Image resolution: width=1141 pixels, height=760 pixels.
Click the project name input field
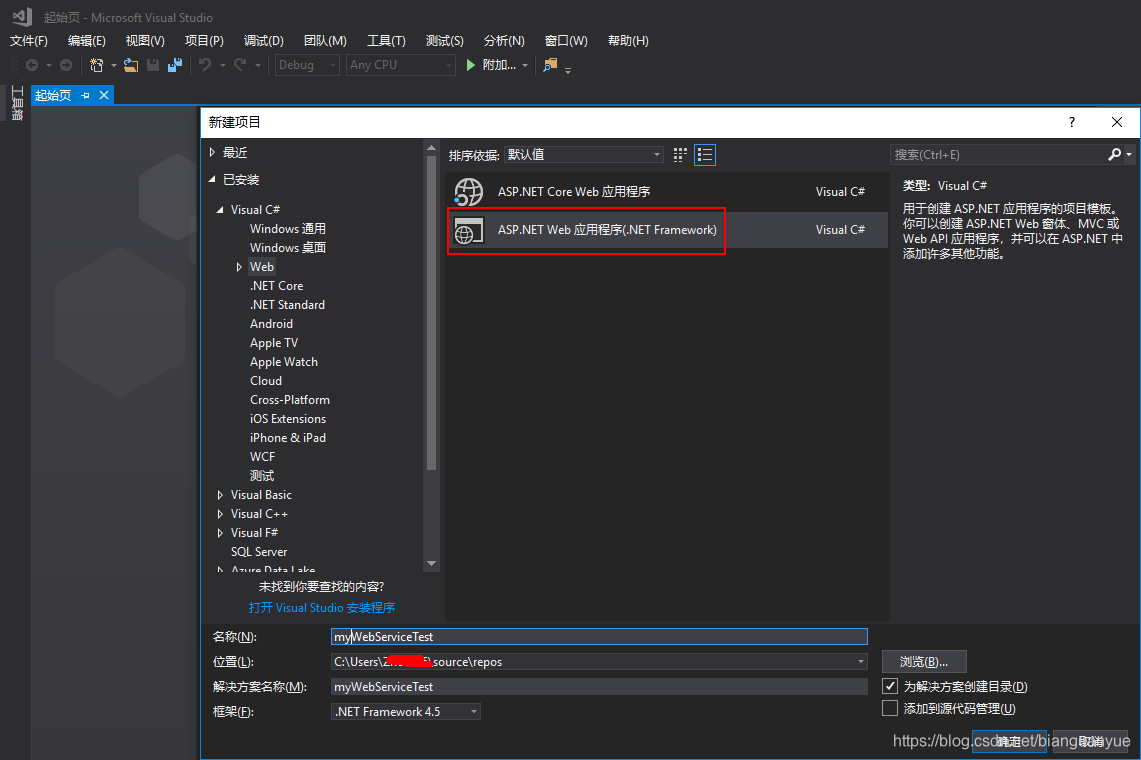pos(599,636)
